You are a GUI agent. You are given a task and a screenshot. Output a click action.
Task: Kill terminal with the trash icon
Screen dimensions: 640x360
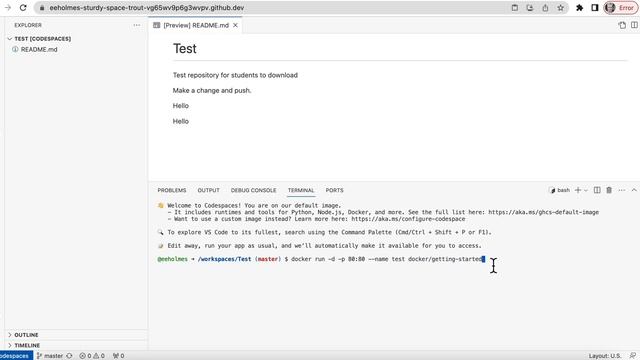(x=609, y=190)
